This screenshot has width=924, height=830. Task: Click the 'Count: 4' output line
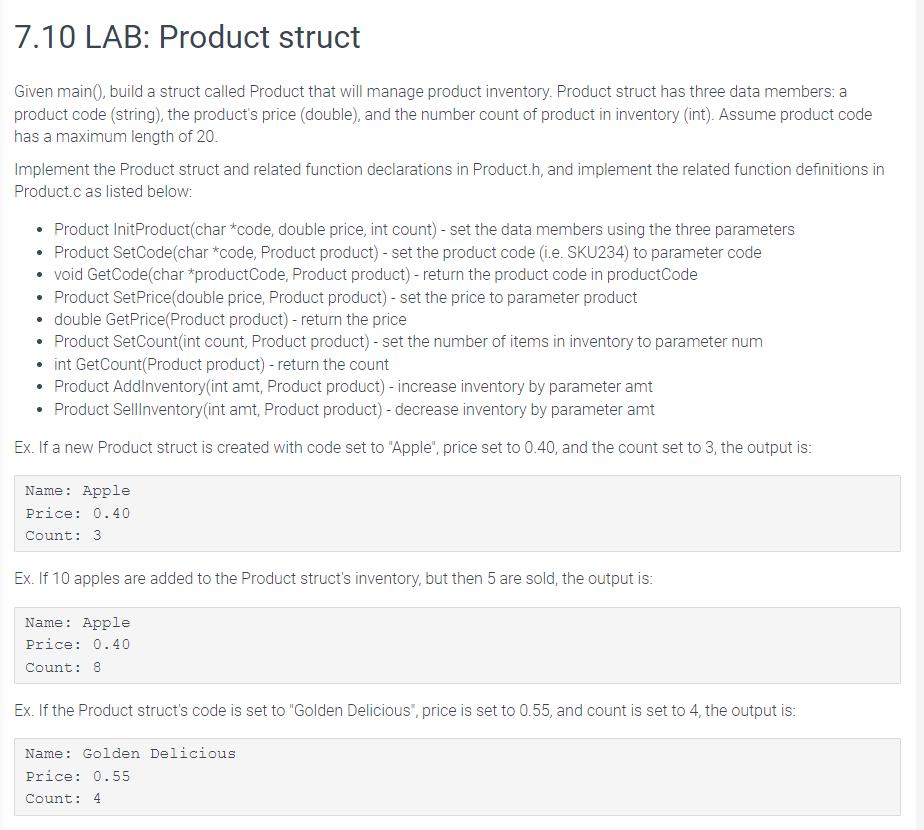63,799
